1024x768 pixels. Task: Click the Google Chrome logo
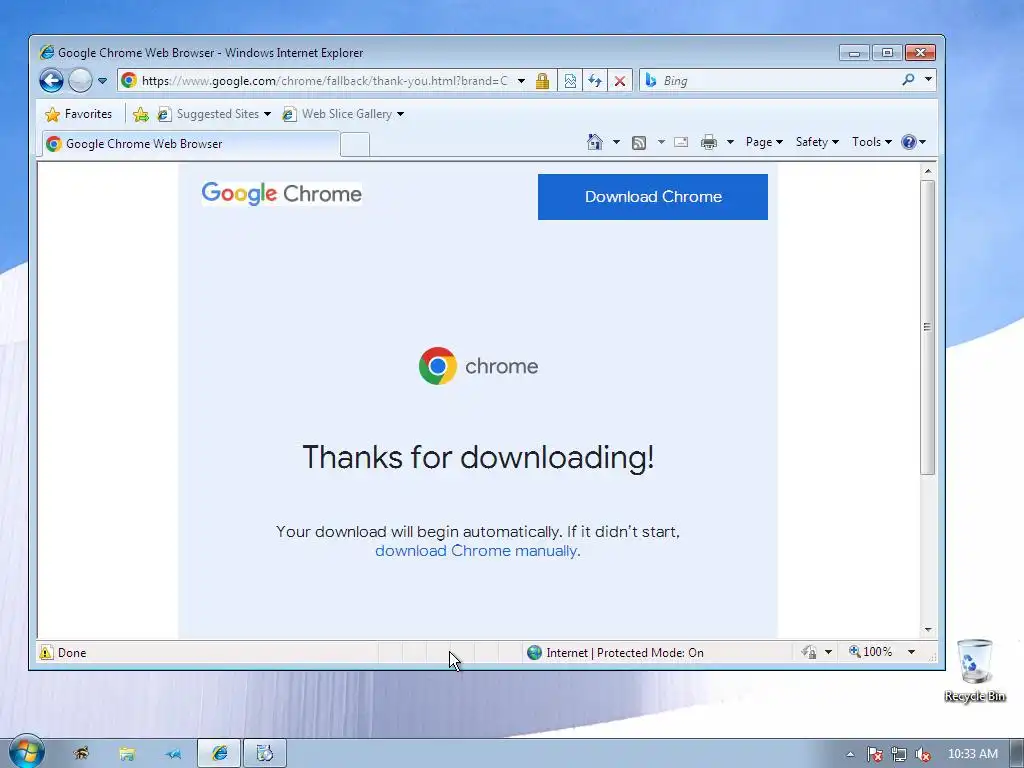[x=281, y=194]
